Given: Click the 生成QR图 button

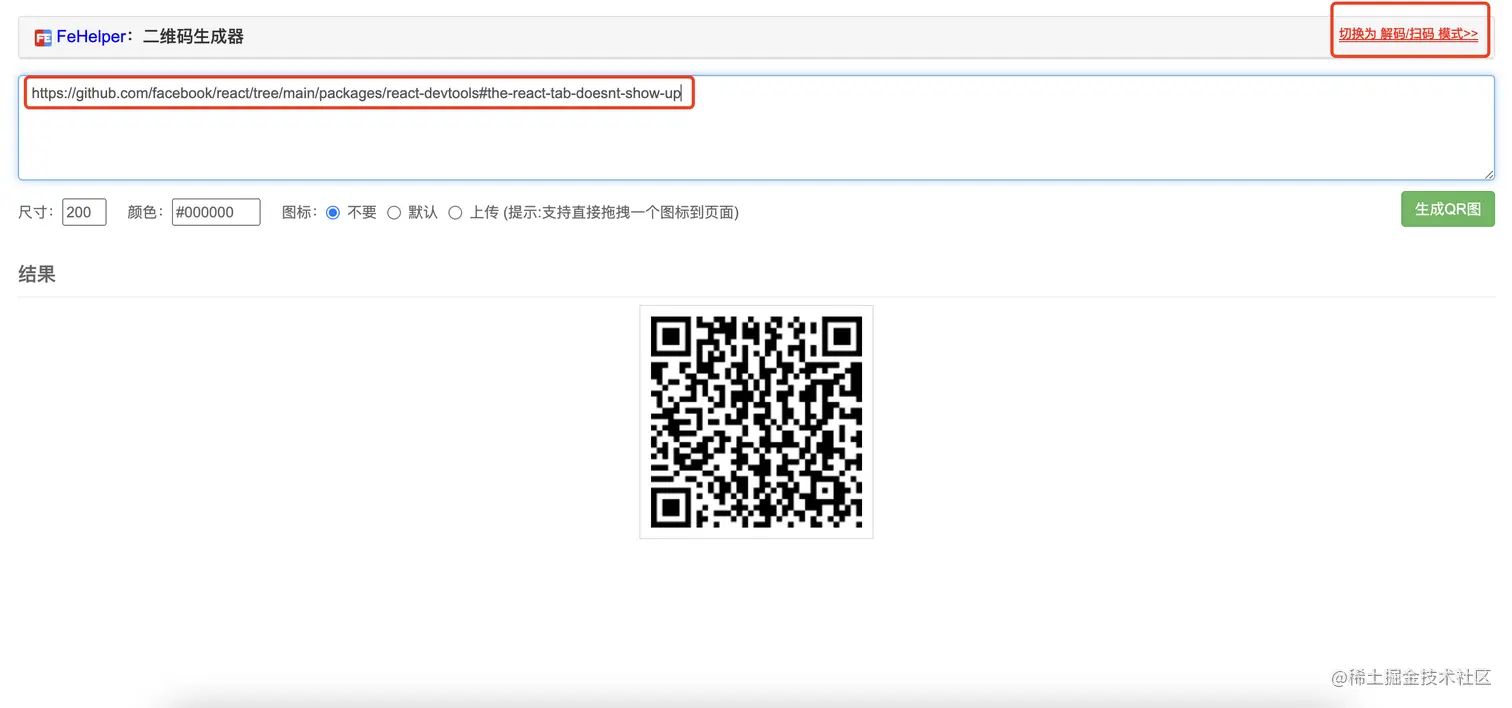Looking at the screenshot, I should [1447, 209].
